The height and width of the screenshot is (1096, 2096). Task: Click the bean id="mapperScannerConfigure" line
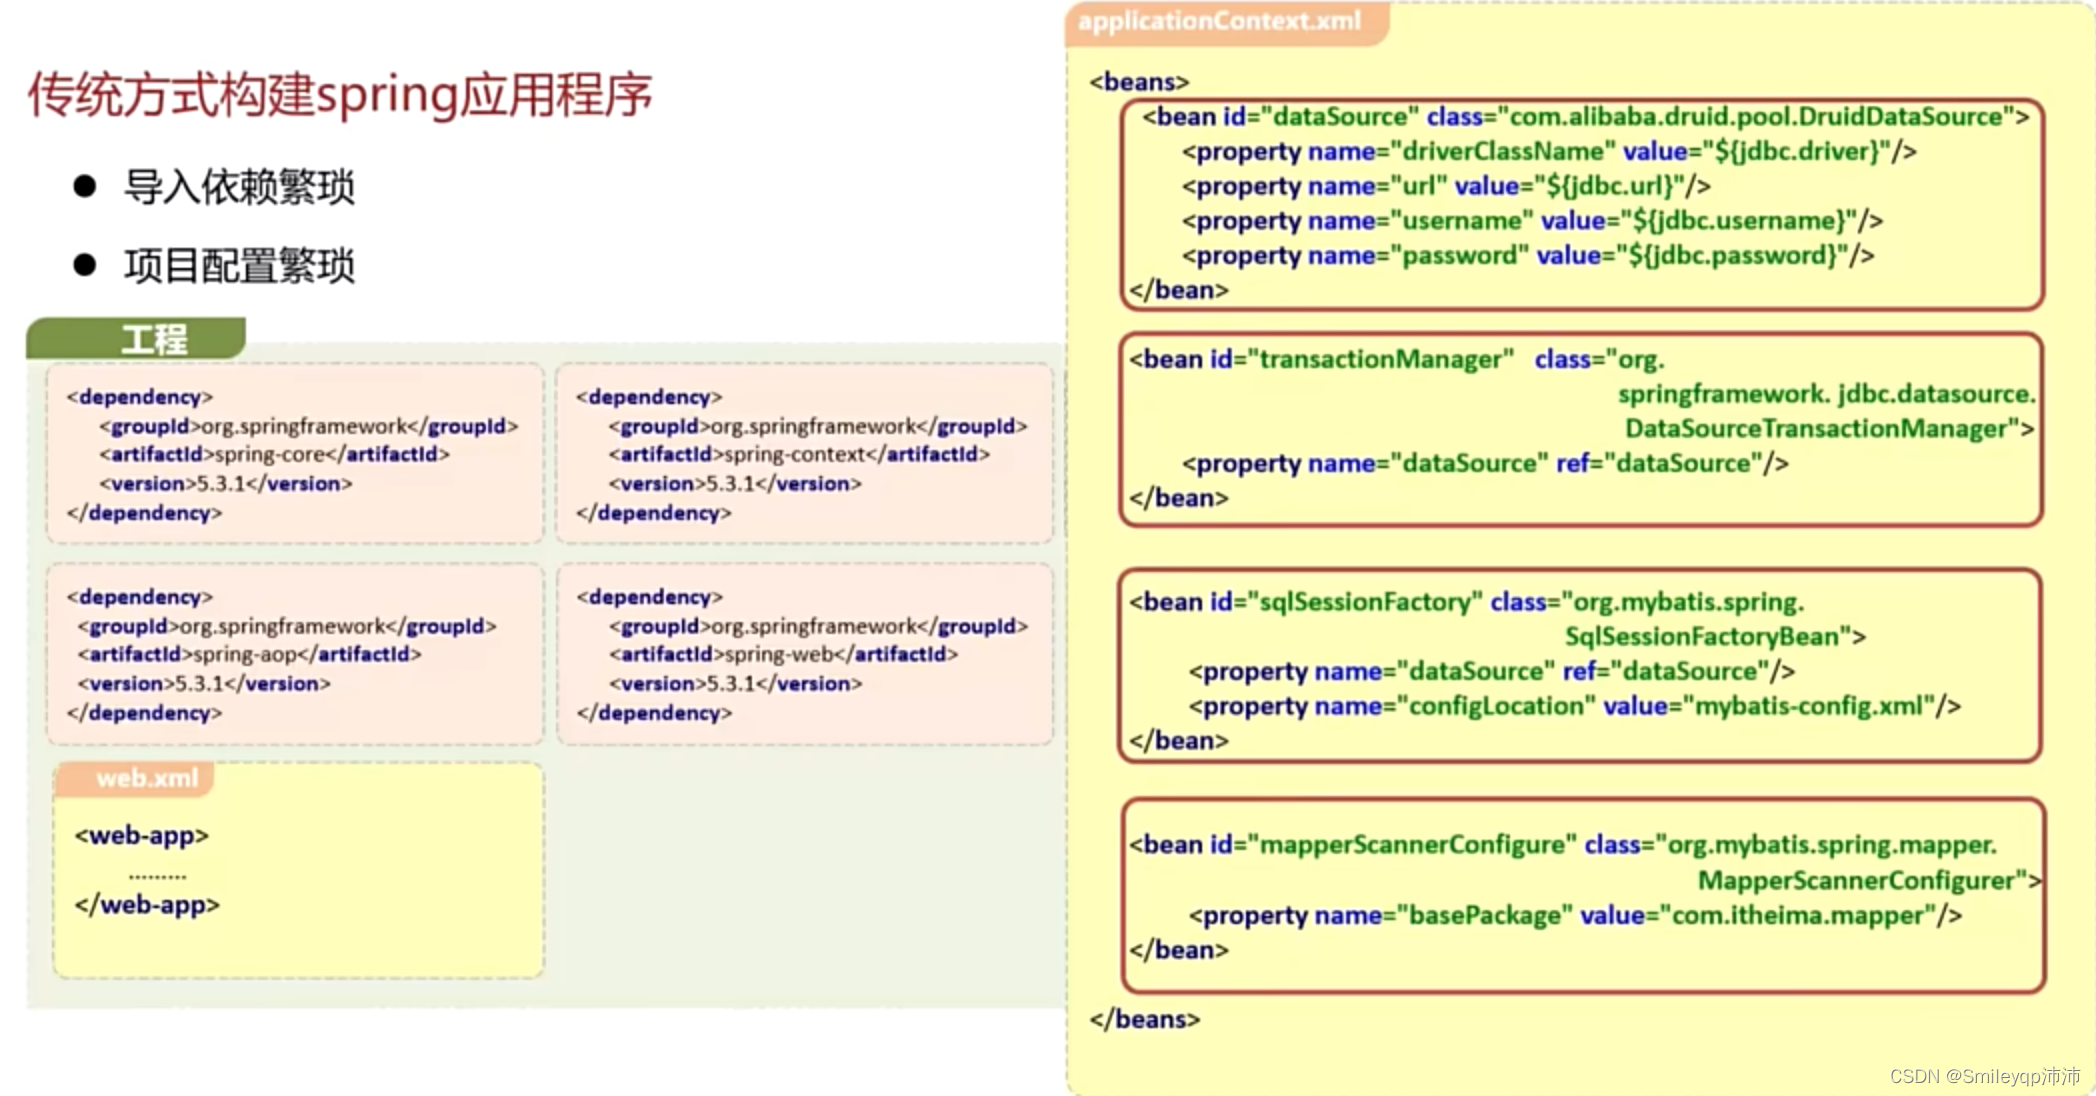(1563, 845)
